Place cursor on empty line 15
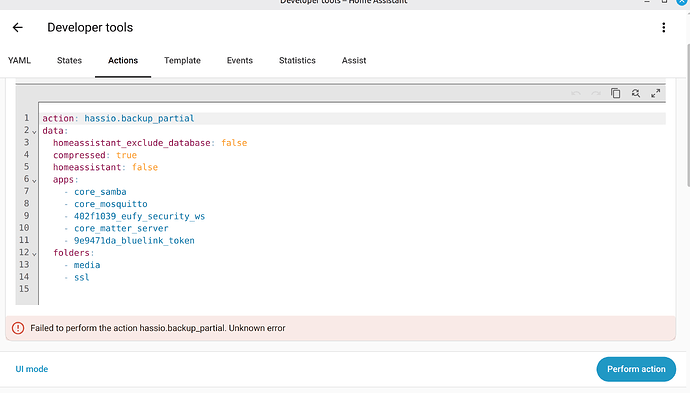Screen dimensions: 690x393 click(x=352, y=289)
